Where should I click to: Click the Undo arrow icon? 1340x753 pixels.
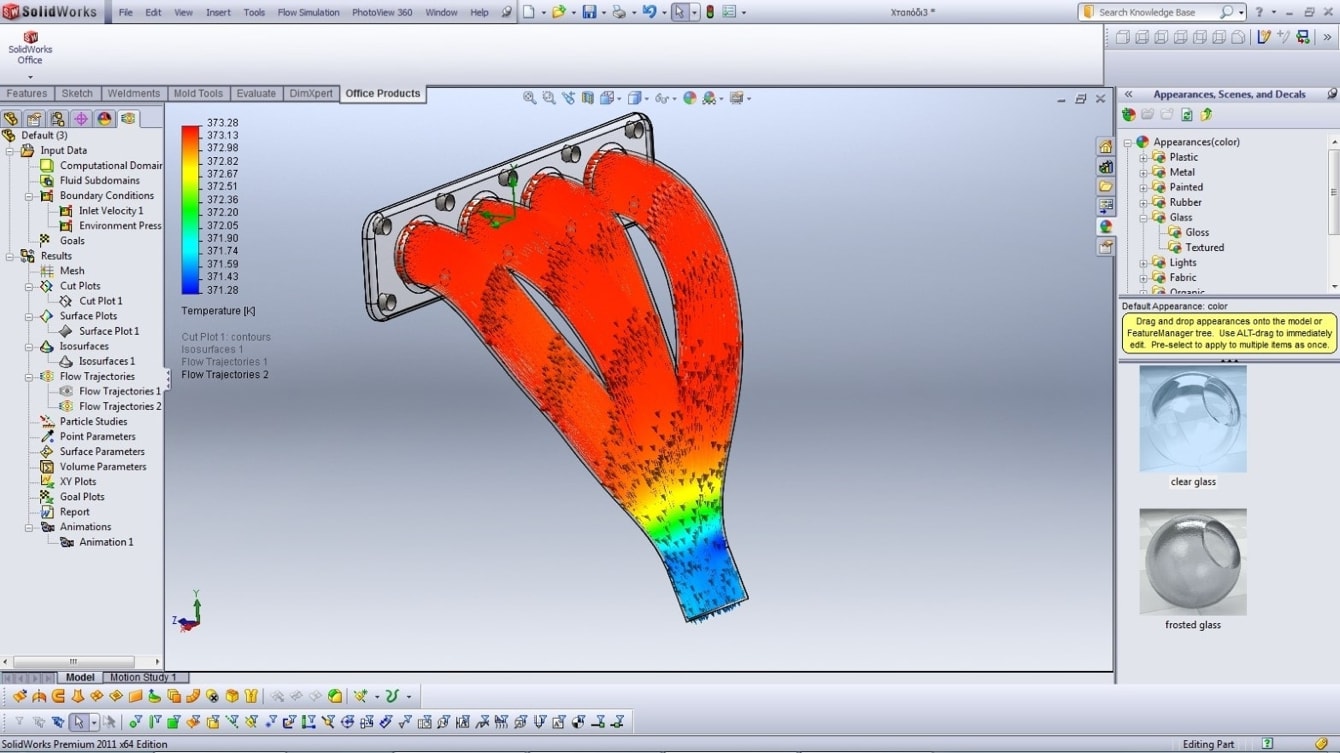[x=649, y=12]
